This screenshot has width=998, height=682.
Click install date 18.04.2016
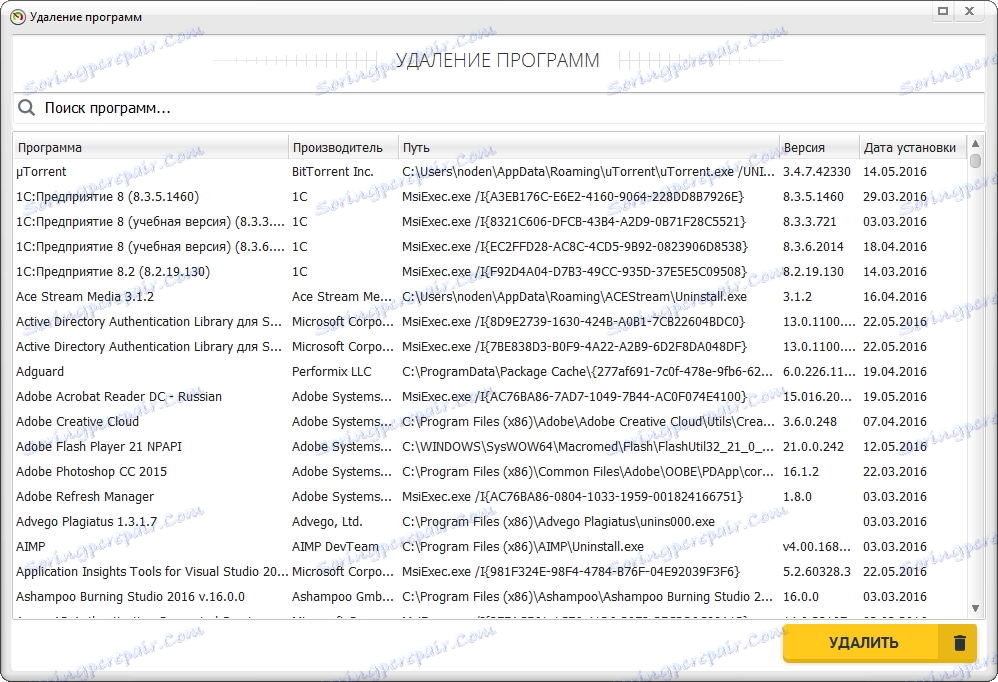click(x=894, y=247)
